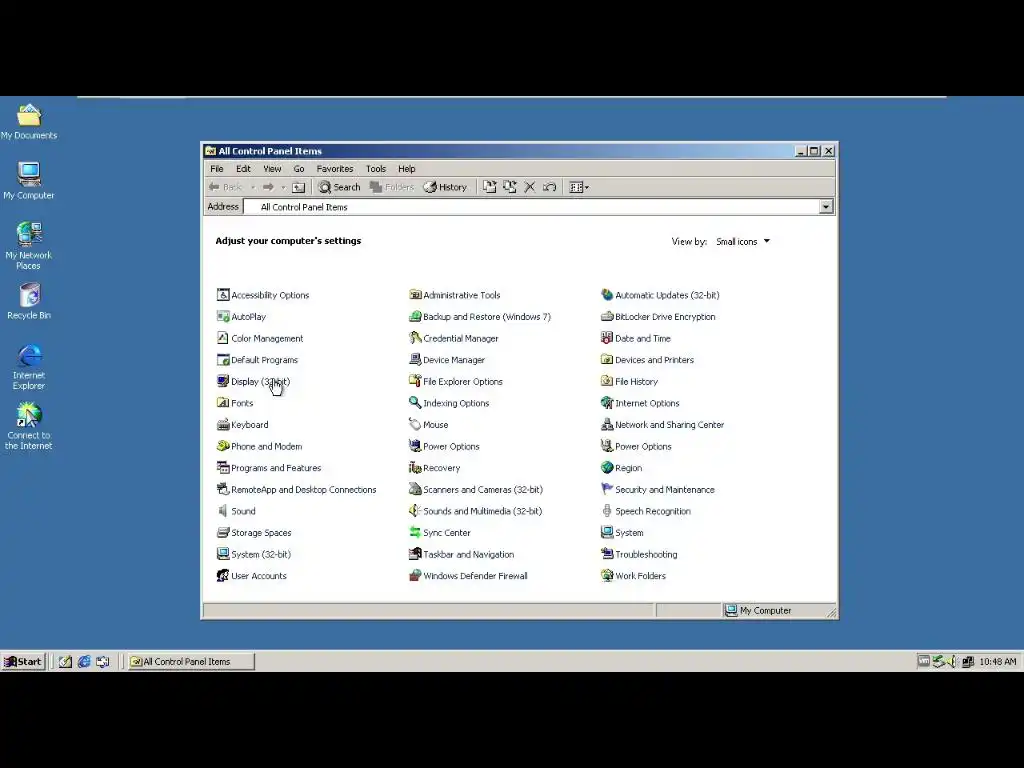This screenshot has width=1024, height=768.
Task: Click the Undo toolbar icon
Action: (549, 187)
